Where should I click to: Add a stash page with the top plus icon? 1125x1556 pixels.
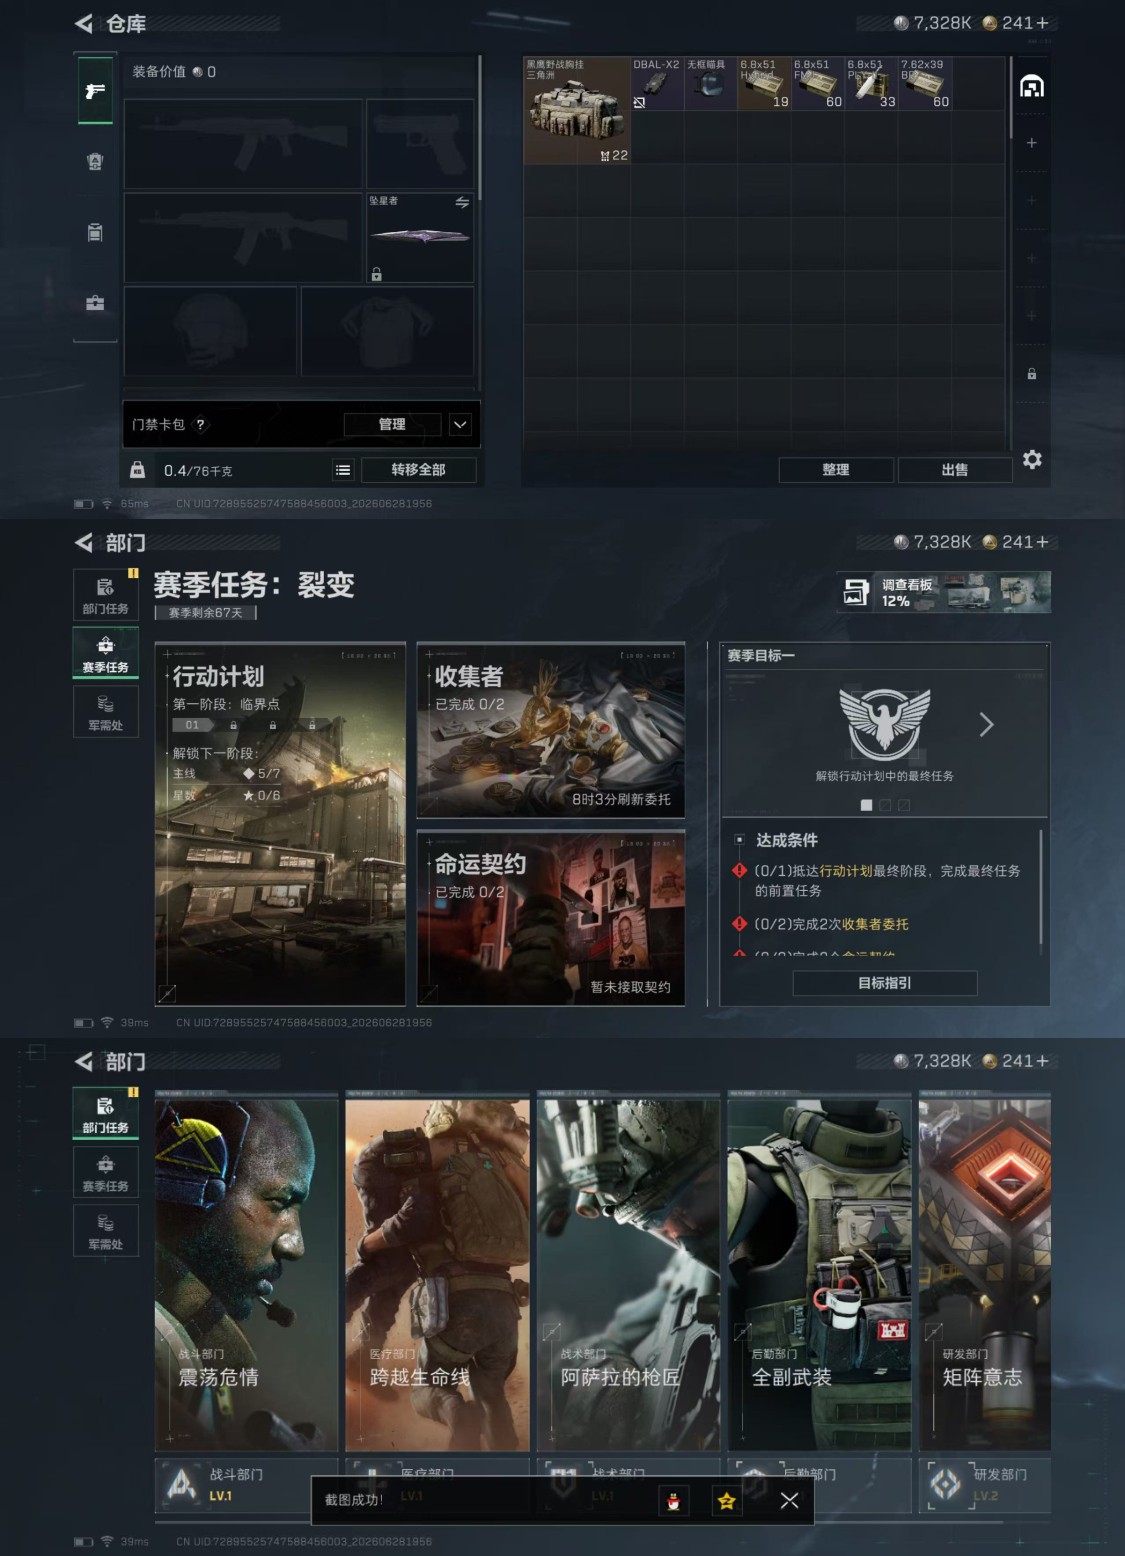tap(1031, 143)
